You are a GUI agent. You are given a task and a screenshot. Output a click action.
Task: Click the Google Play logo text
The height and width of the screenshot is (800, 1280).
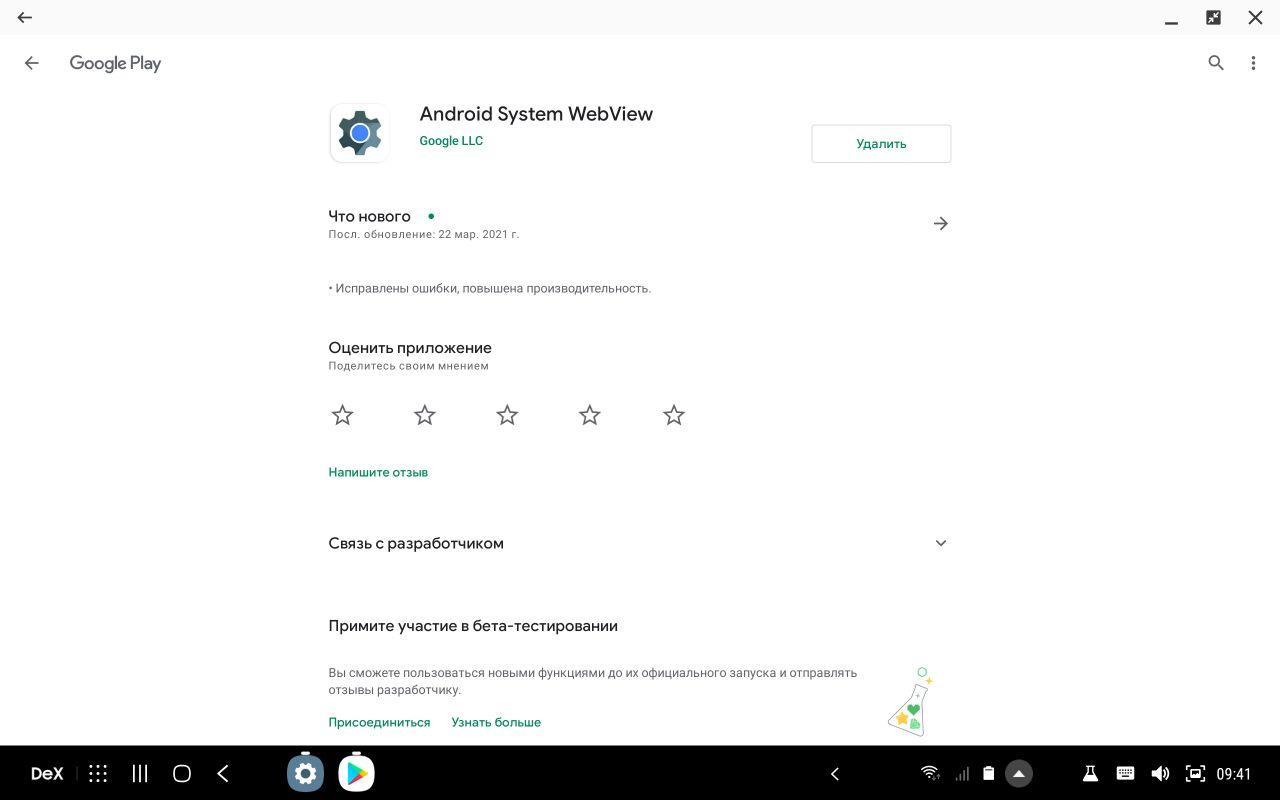tap(115, 63)
